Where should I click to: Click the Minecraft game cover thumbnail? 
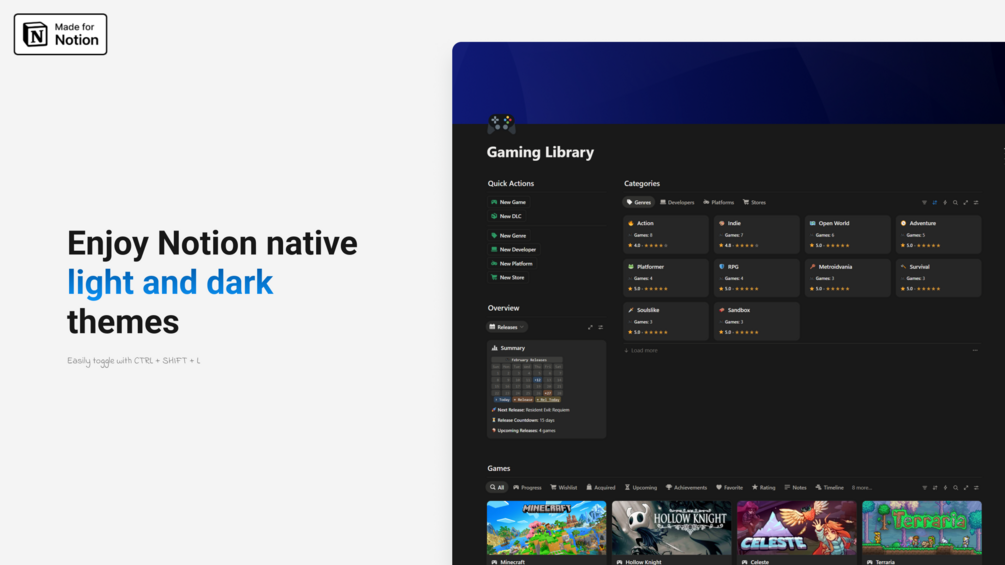point(546,528)
